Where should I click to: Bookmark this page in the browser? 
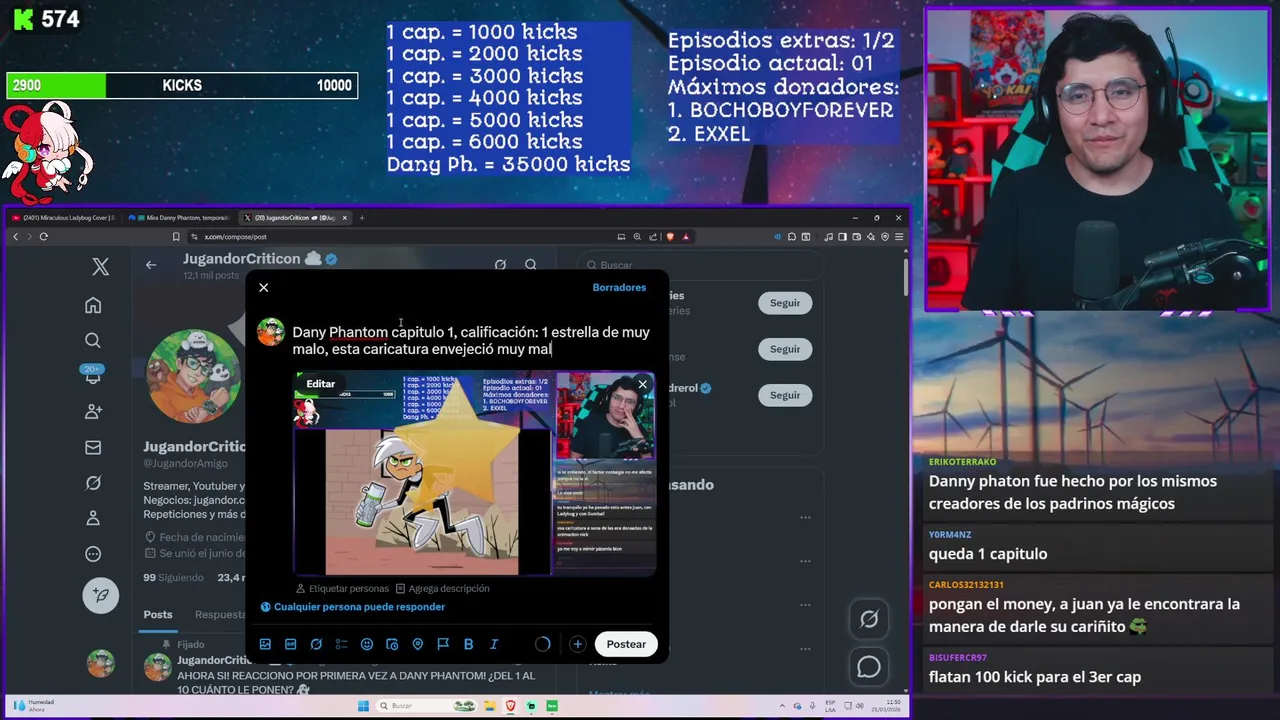tap(176, 237)
